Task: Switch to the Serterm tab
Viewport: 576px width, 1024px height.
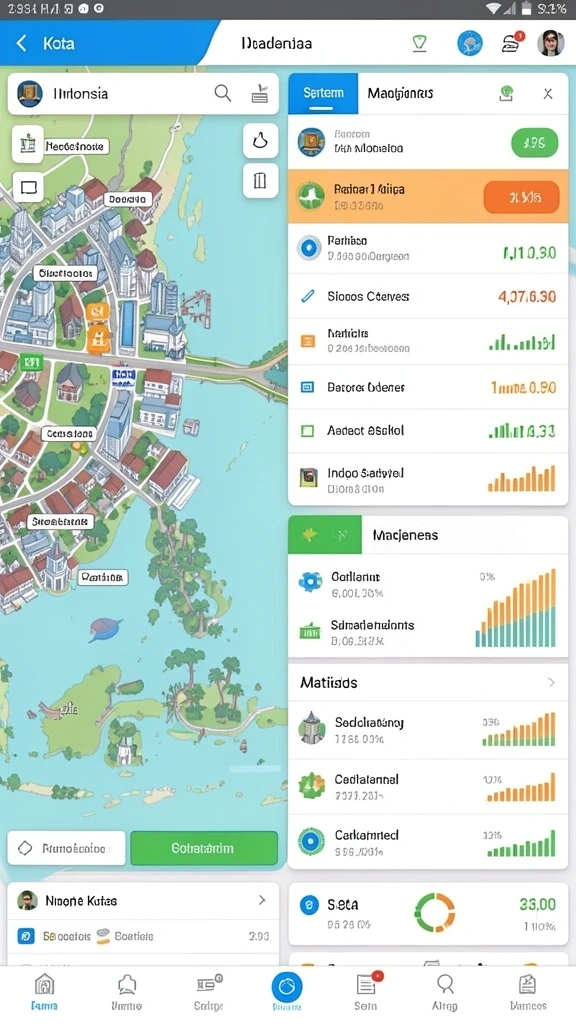Action: [x=323, y=93]
